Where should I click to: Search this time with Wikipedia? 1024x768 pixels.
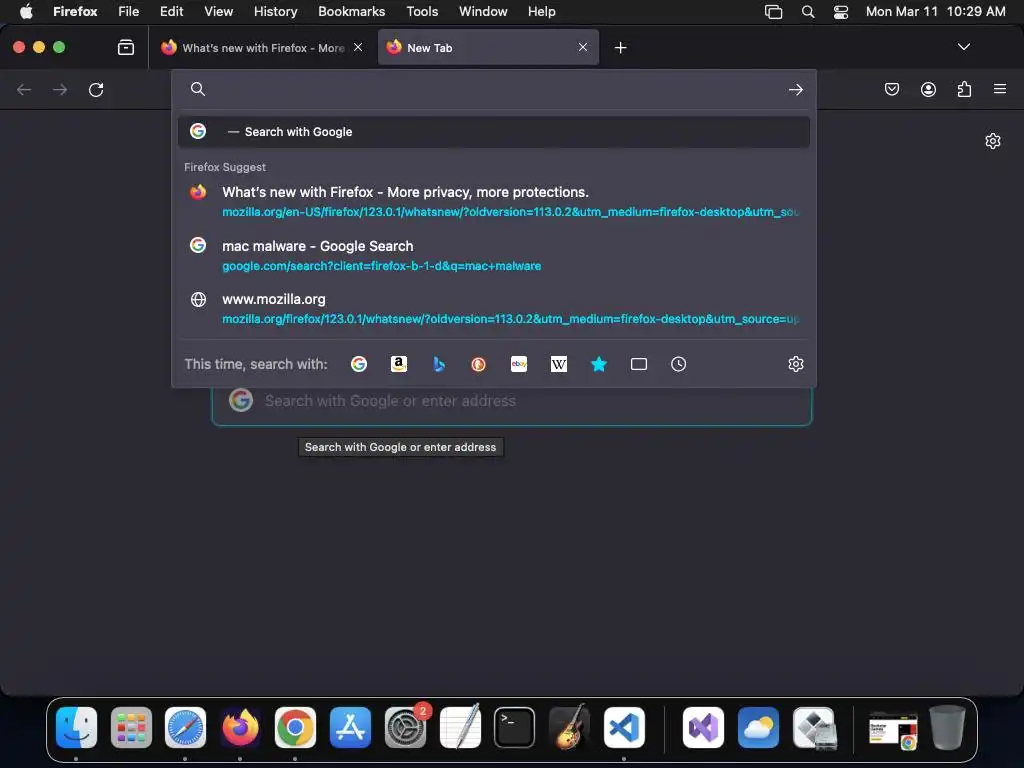point(559,364)
